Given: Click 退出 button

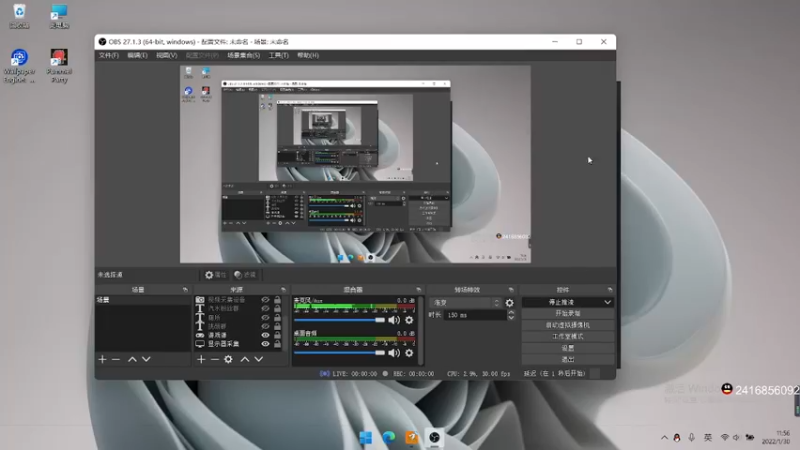Looking at the screenshot, I should 567,359.
